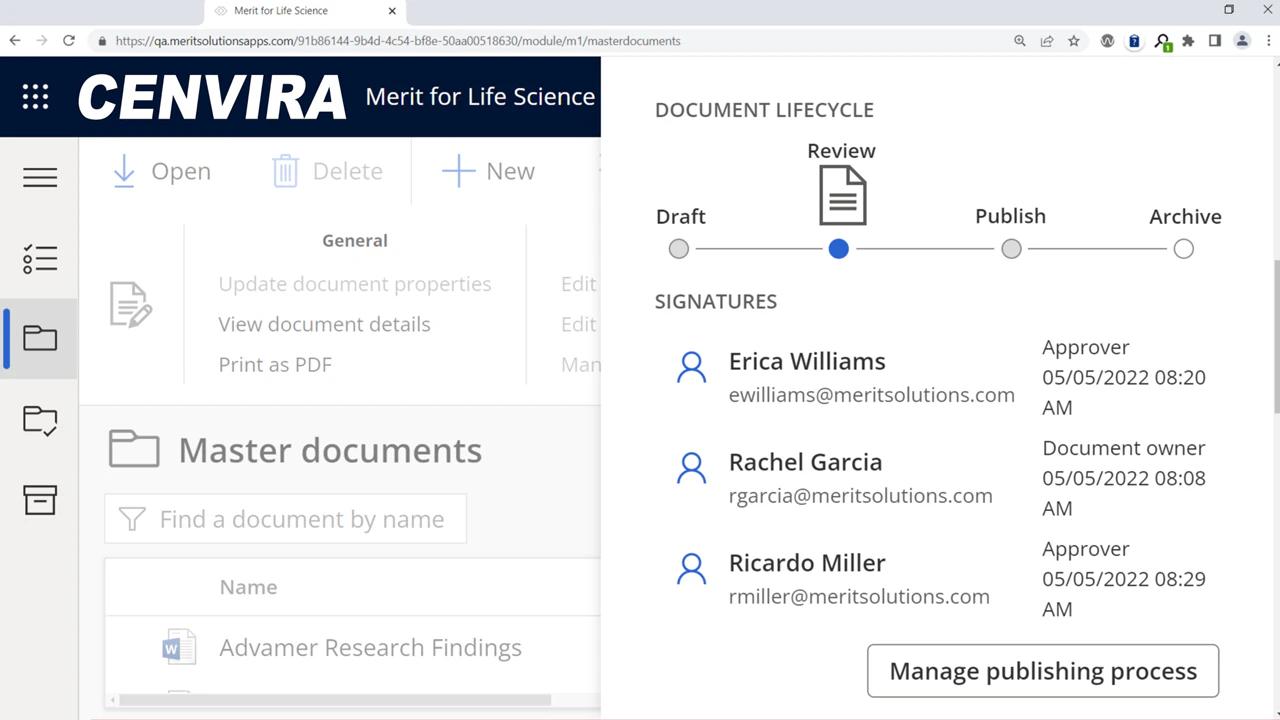Open the apps grid next to the CENVIRA logo
The width and height of the screenshot is (1280, 720).
(35, 96)
